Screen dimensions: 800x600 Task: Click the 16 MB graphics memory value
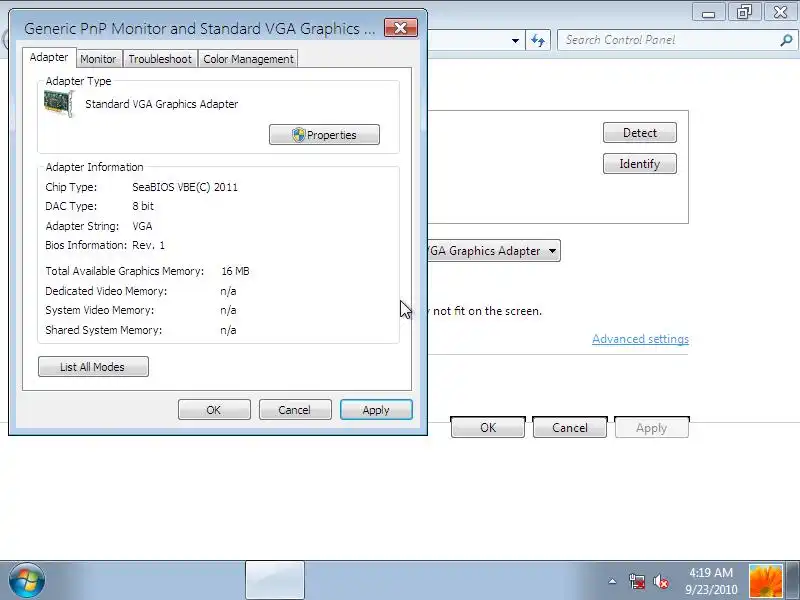(235, 271)
